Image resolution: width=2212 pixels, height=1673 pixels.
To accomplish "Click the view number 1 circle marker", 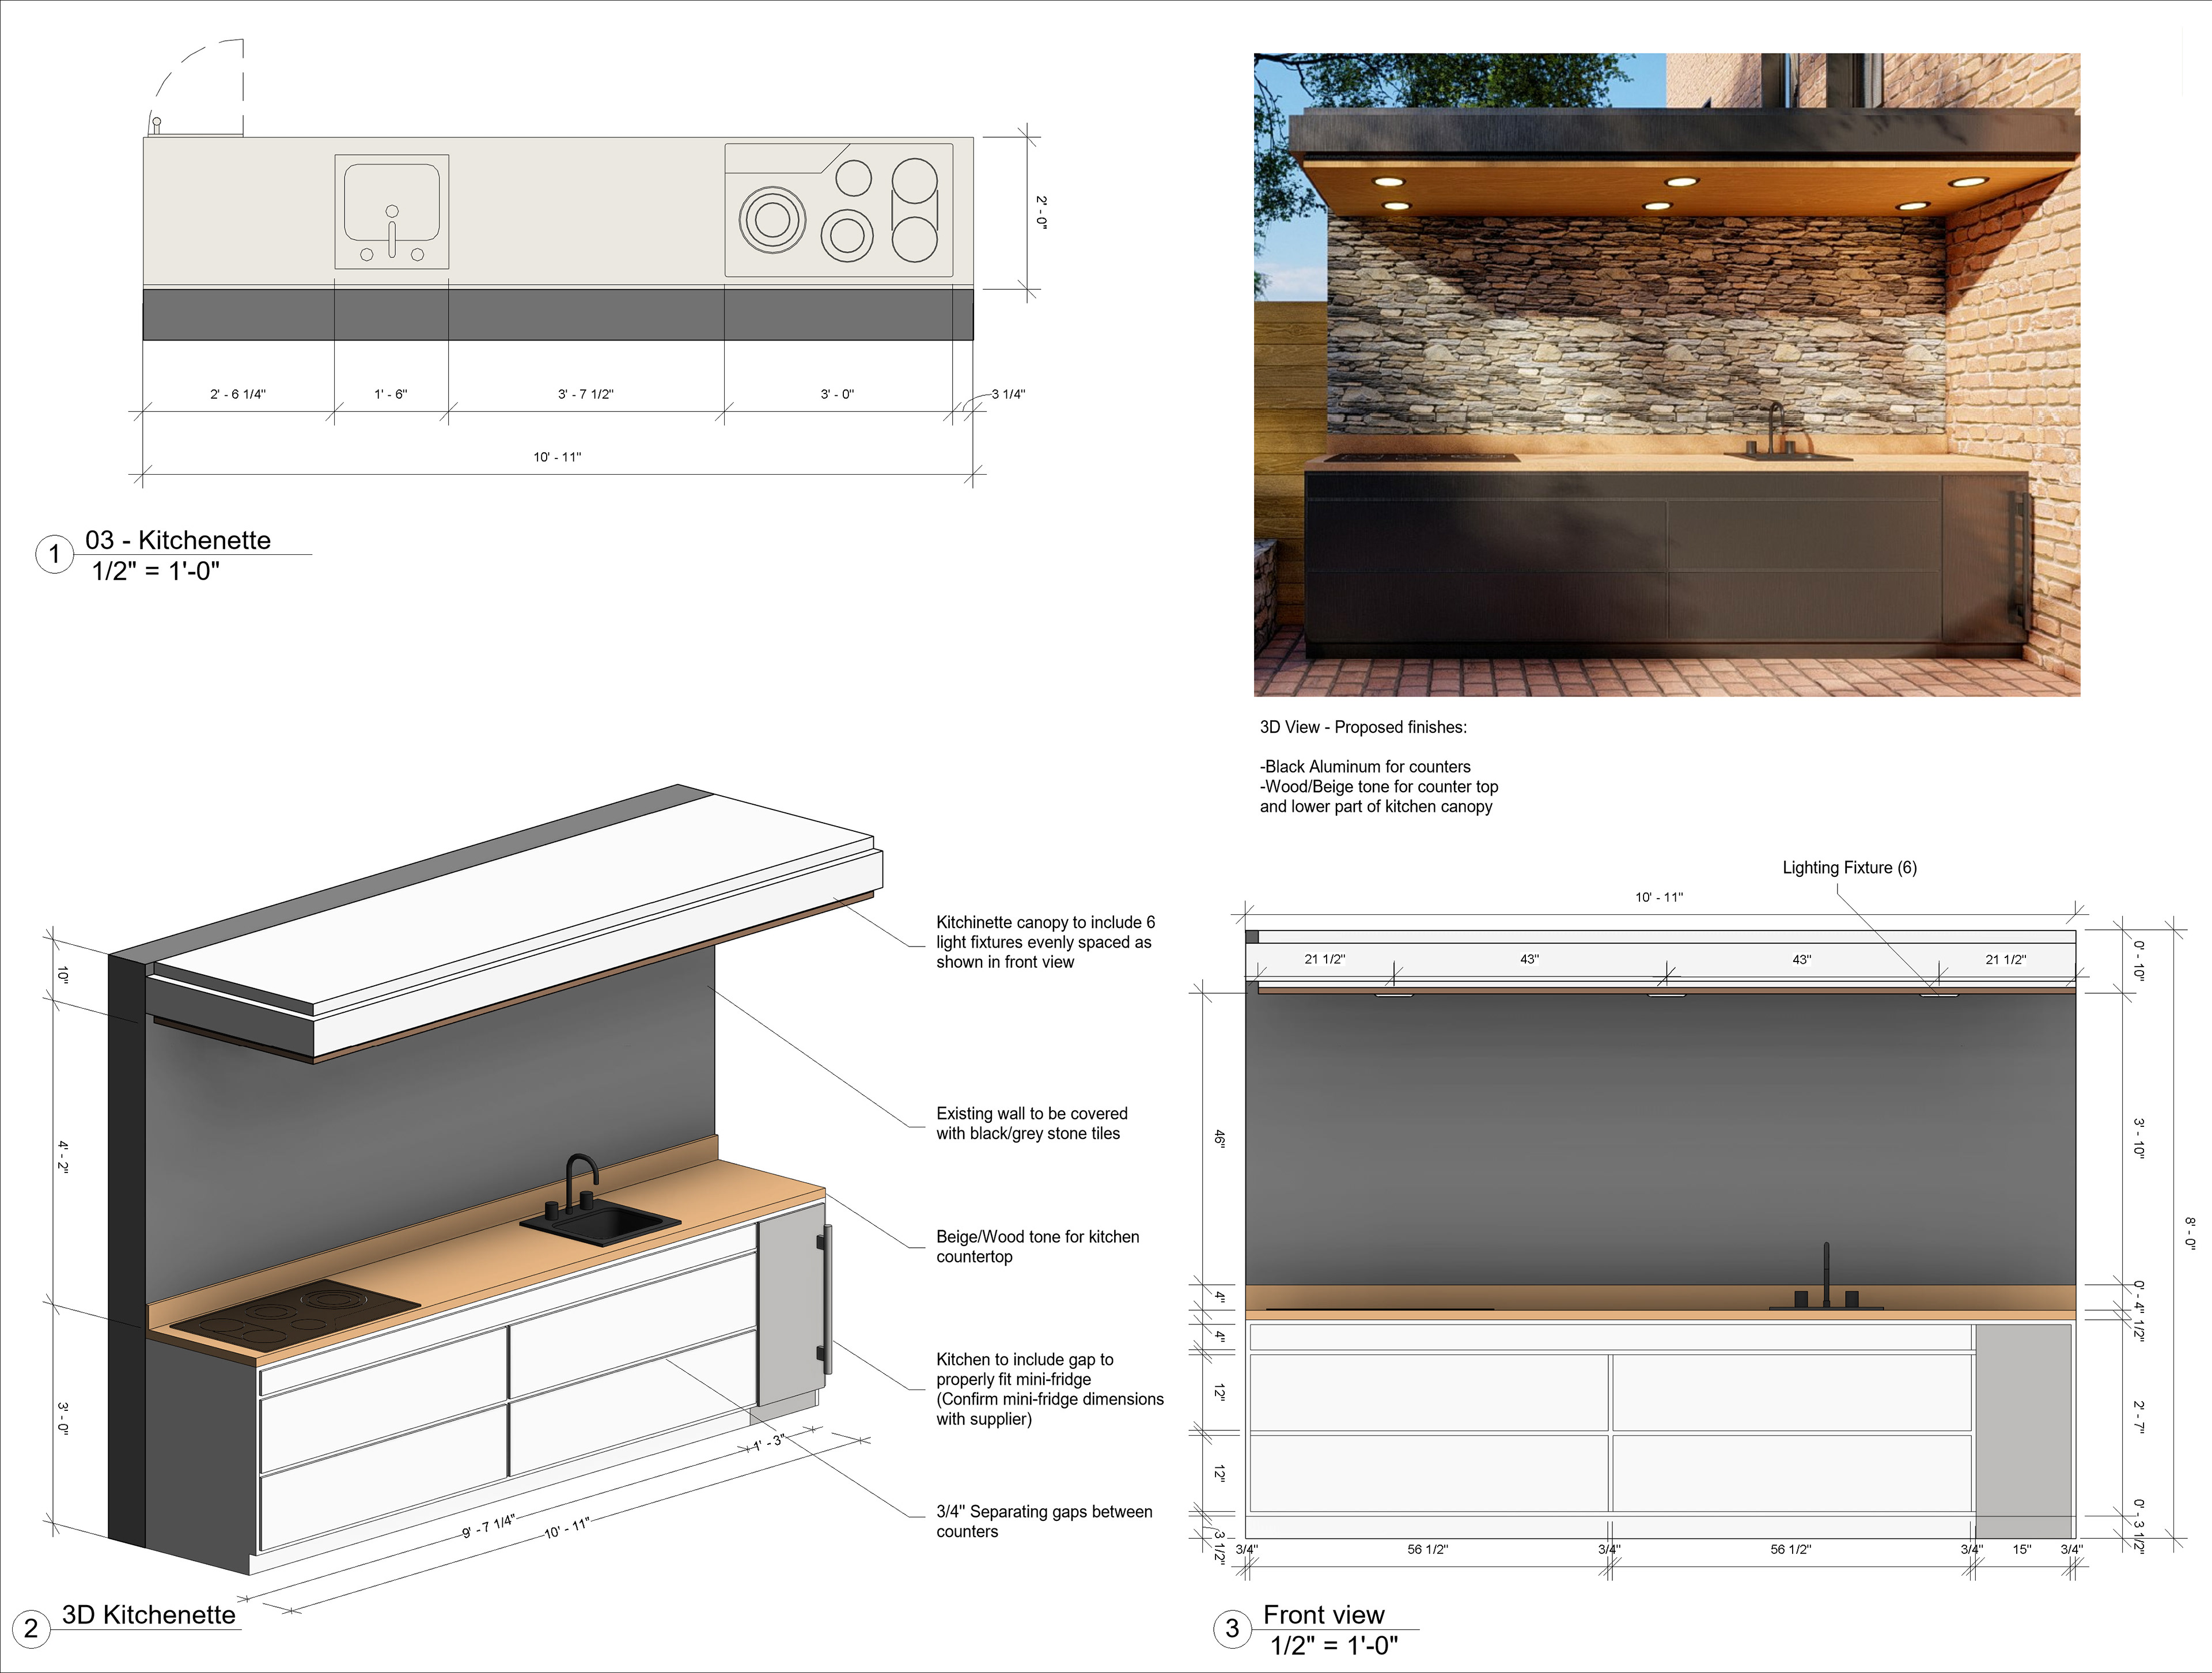I will click(x=54, y=554).
